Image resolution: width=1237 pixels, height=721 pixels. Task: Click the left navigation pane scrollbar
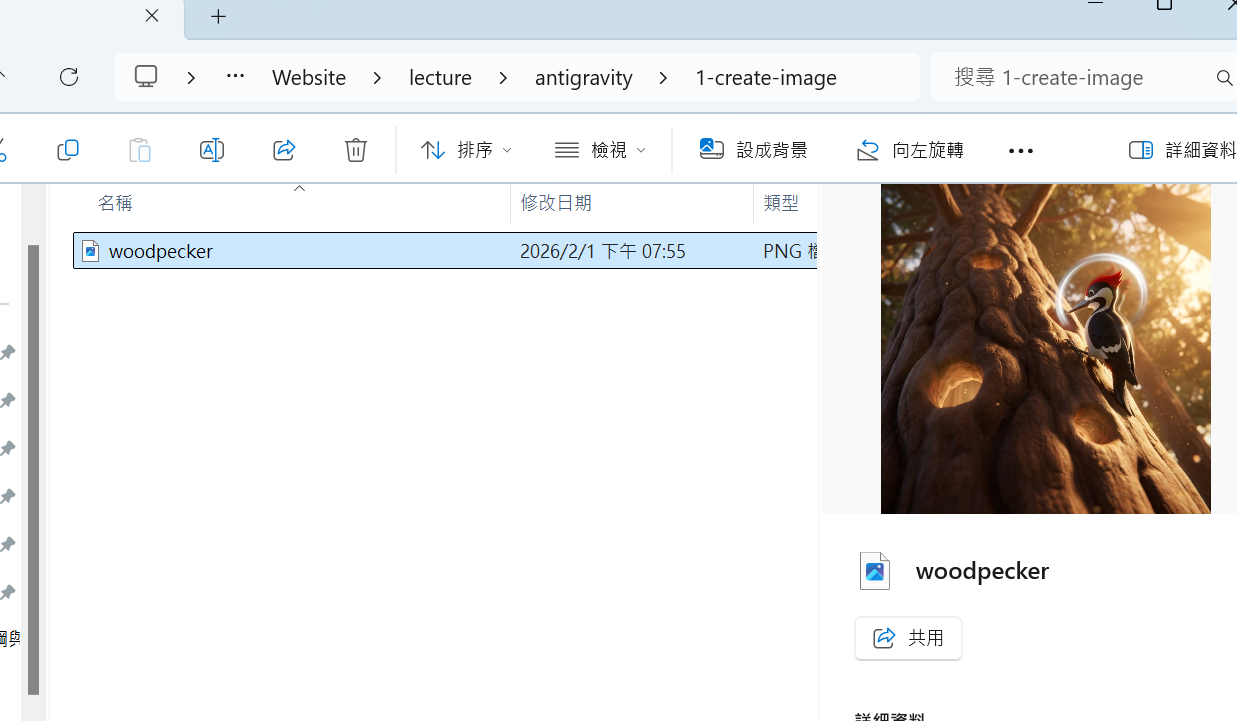(33, 470)
